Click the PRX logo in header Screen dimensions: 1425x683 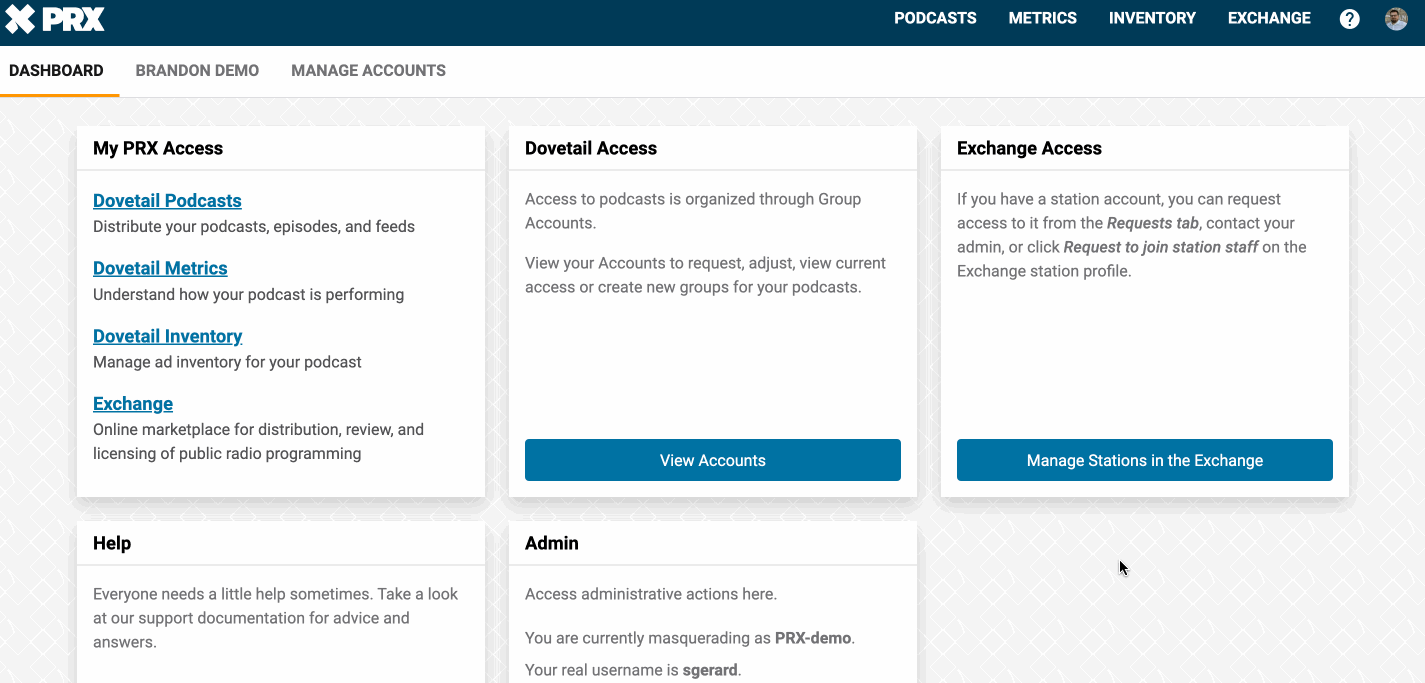coord(55,18)
